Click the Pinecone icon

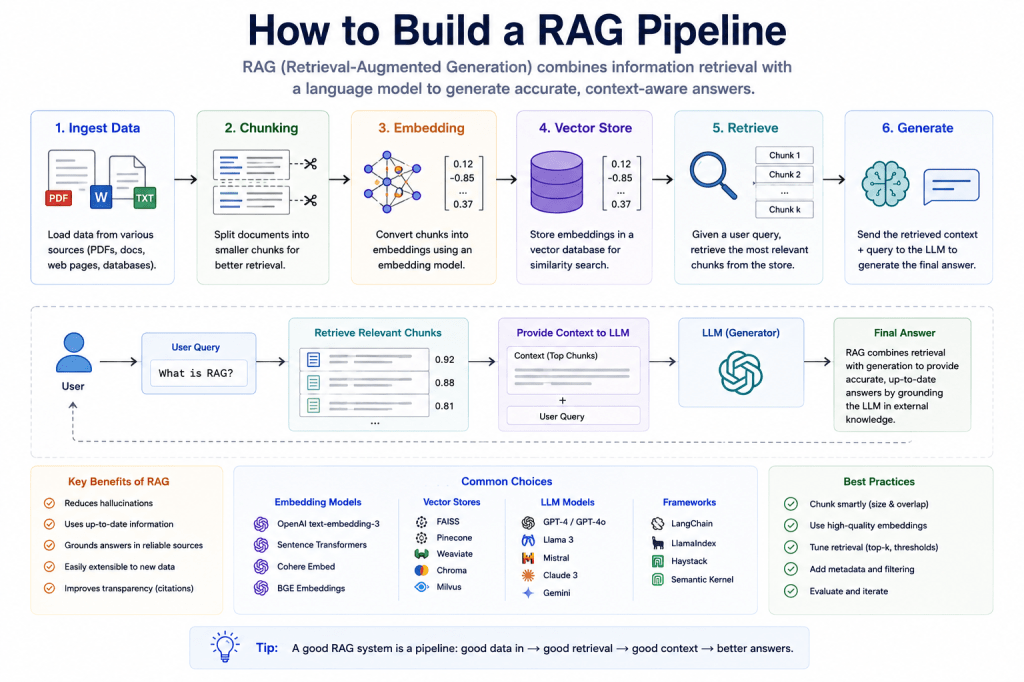[422, 538]
